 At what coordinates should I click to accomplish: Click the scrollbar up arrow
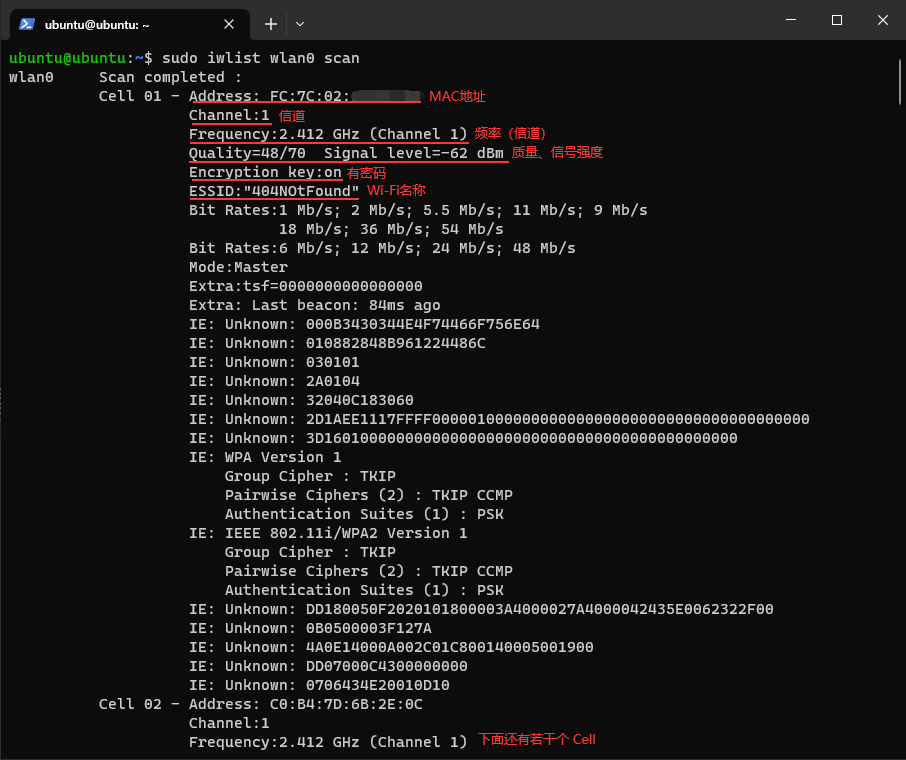(899, 50)
